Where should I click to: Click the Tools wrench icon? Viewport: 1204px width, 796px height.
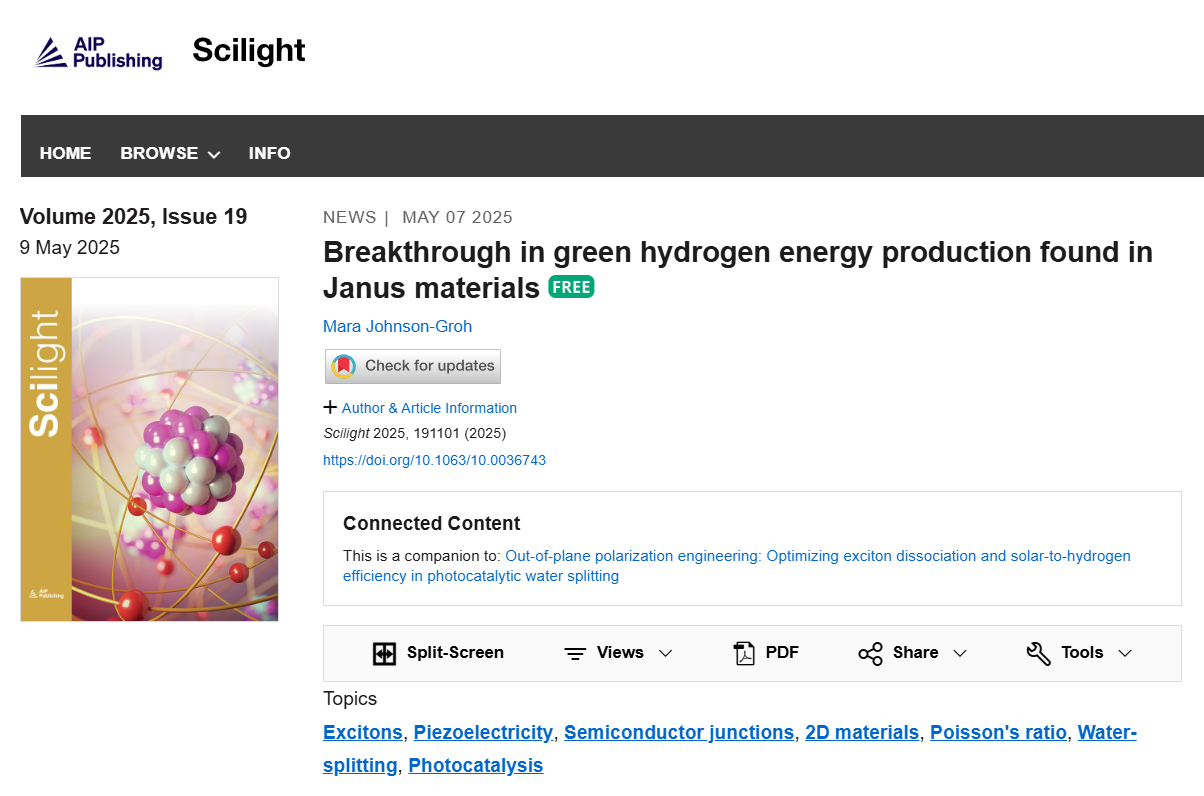click(x=1039, y=654)
